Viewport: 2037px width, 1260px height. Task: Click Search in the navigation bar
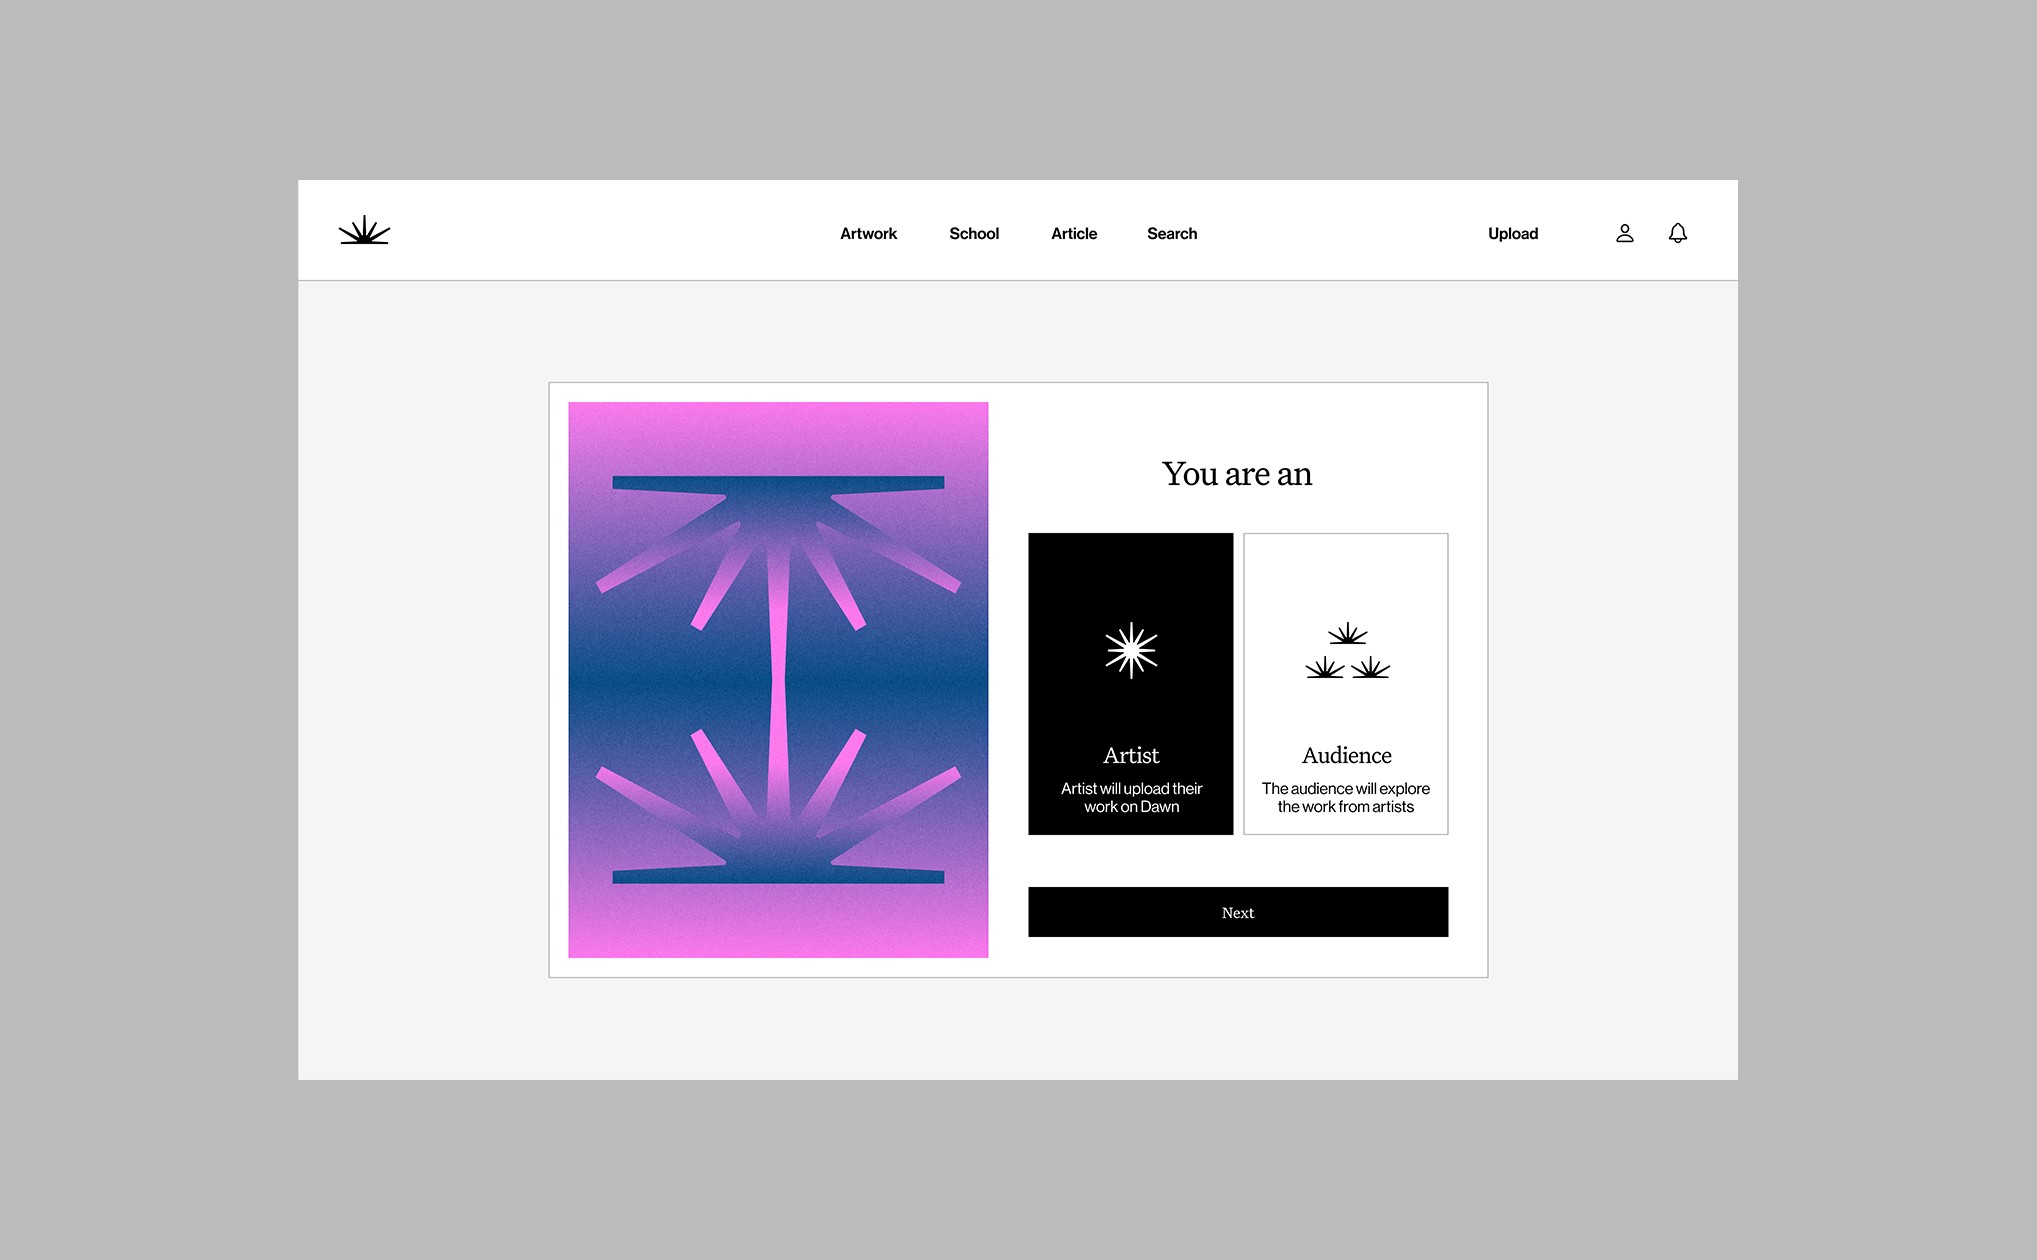1171,233
